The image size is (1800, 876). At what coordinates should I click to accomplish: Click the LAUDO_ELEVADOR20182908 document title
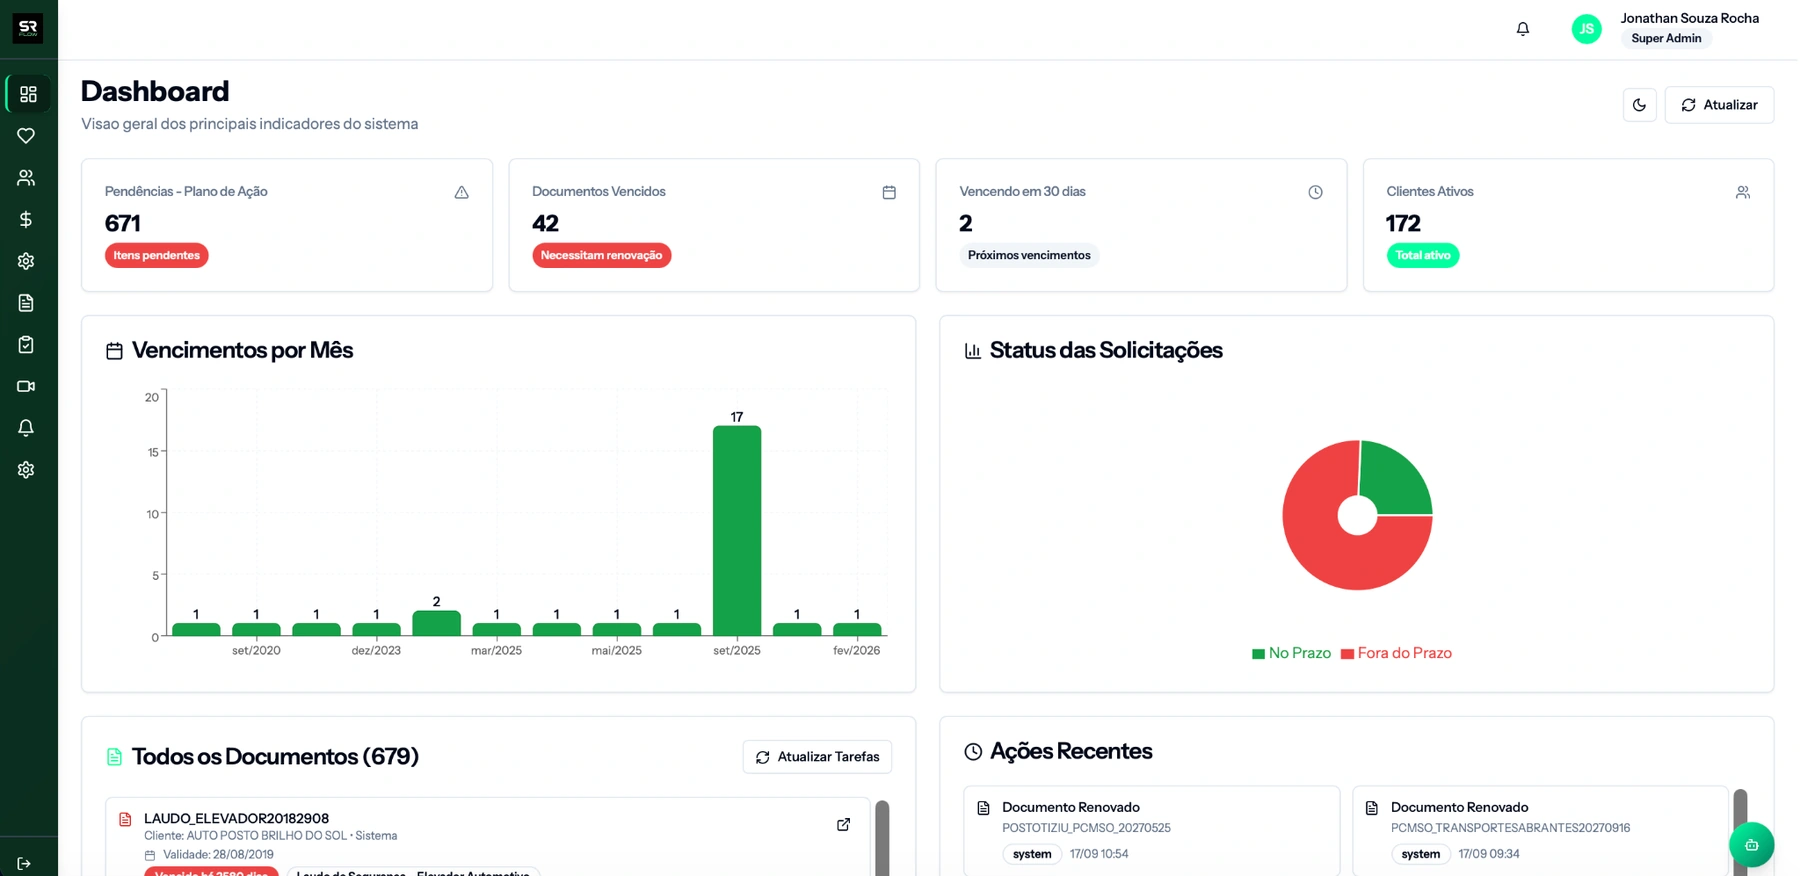tap(237, 818)
